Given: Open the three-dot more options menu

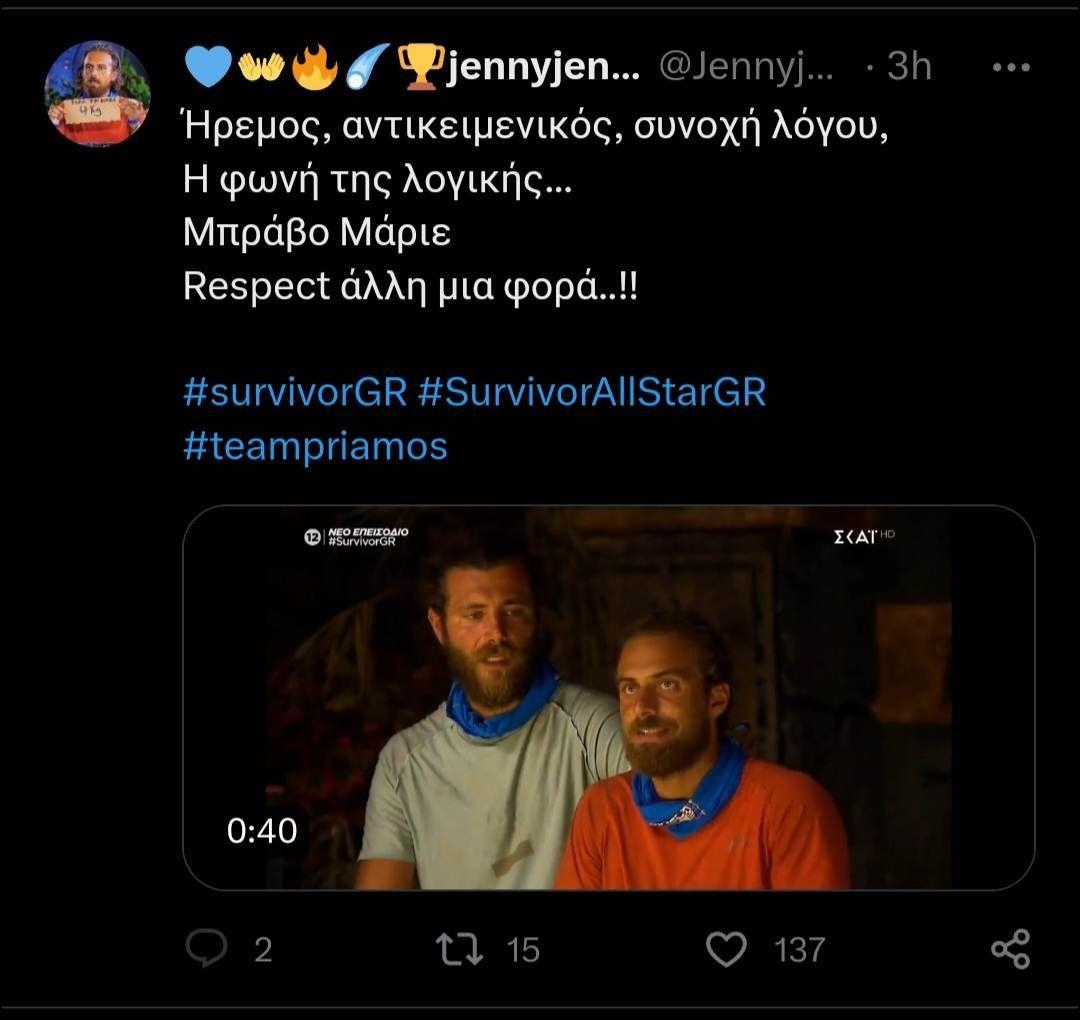Looking at the screenshot, I should pos(1009,68).
